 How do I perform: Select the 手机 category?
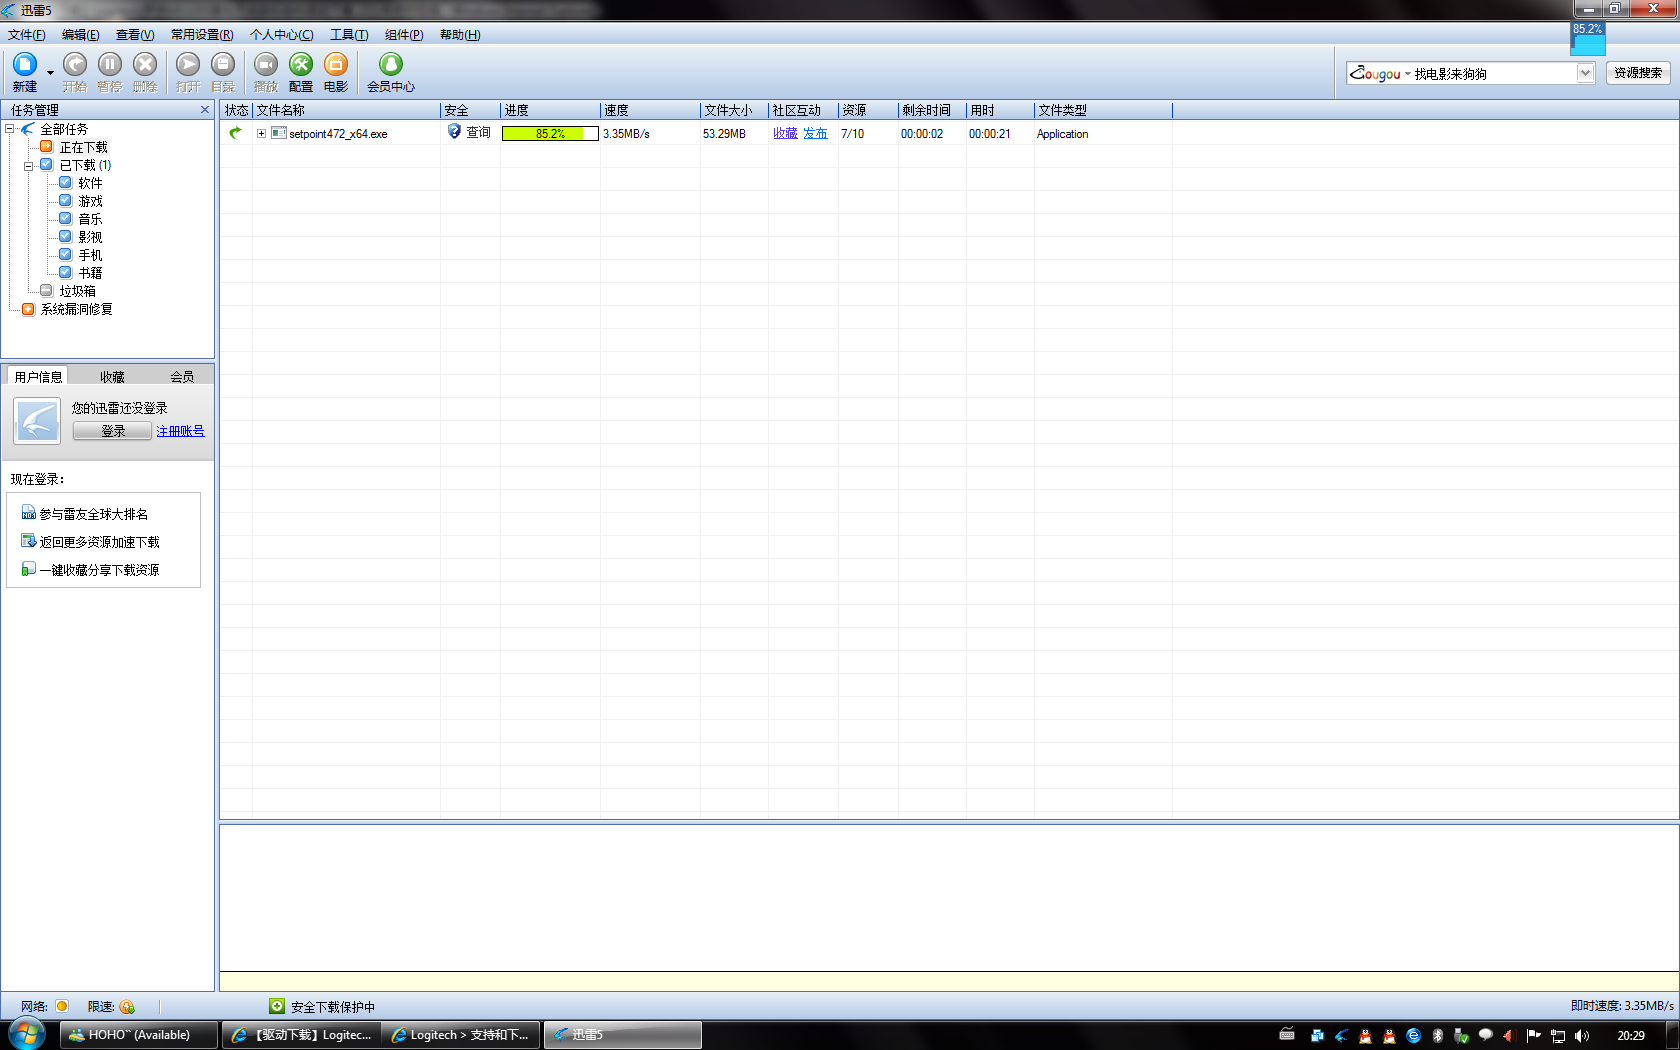pyautogui.click(x=90, y=255)
